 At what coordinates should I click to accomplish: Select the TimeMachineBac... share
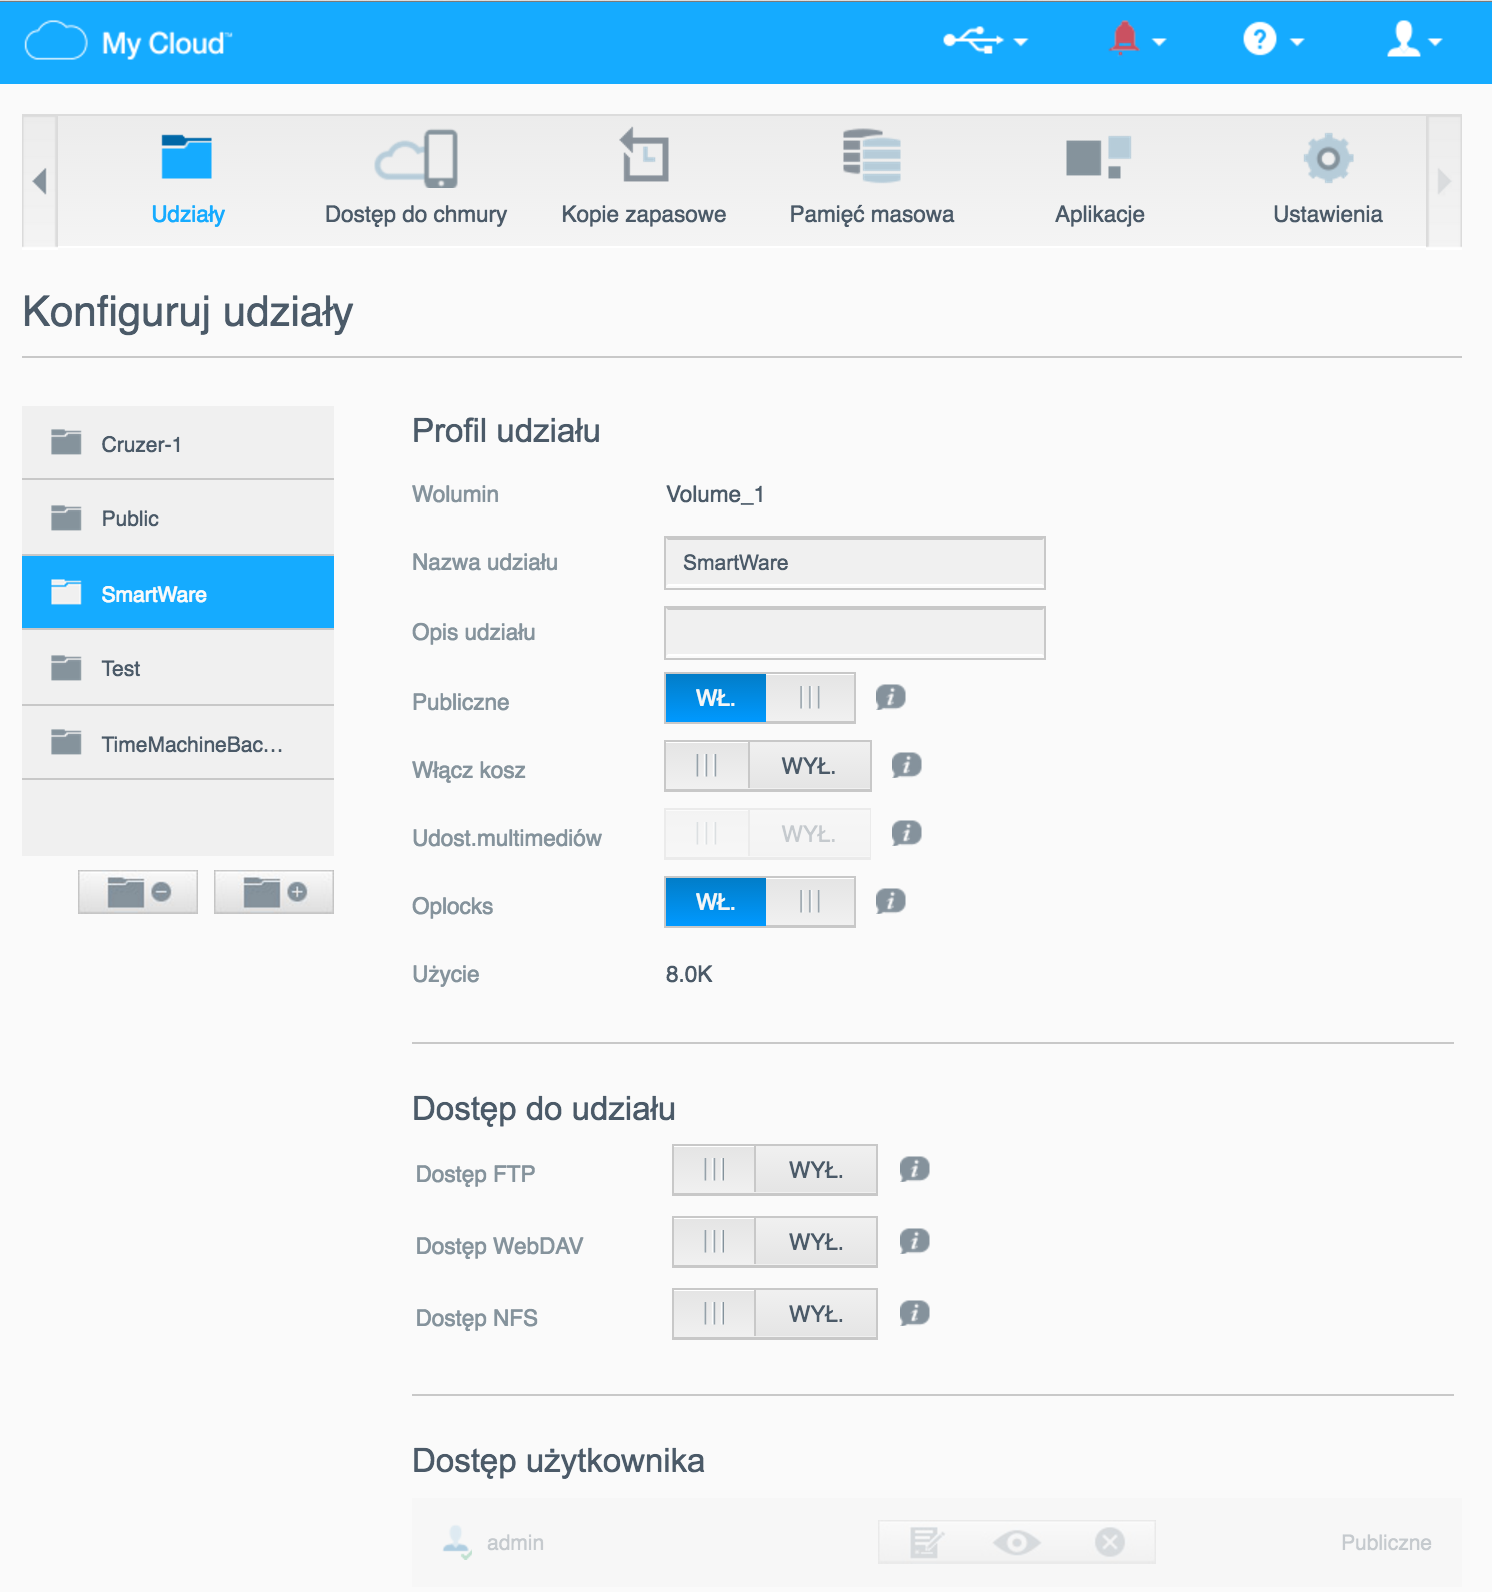[178, 743]
